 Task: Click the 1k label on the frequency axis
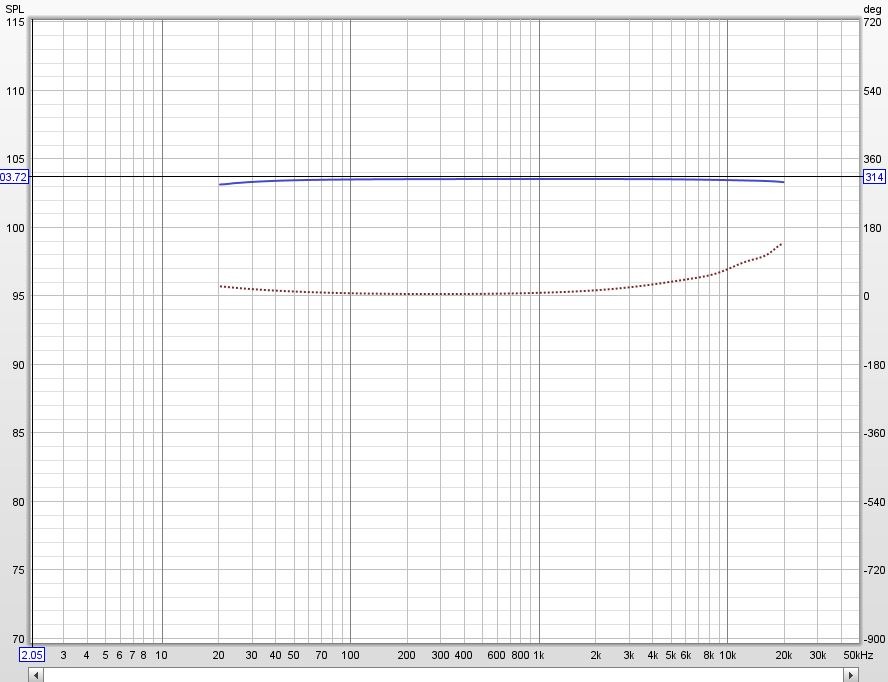pos(539,655)
